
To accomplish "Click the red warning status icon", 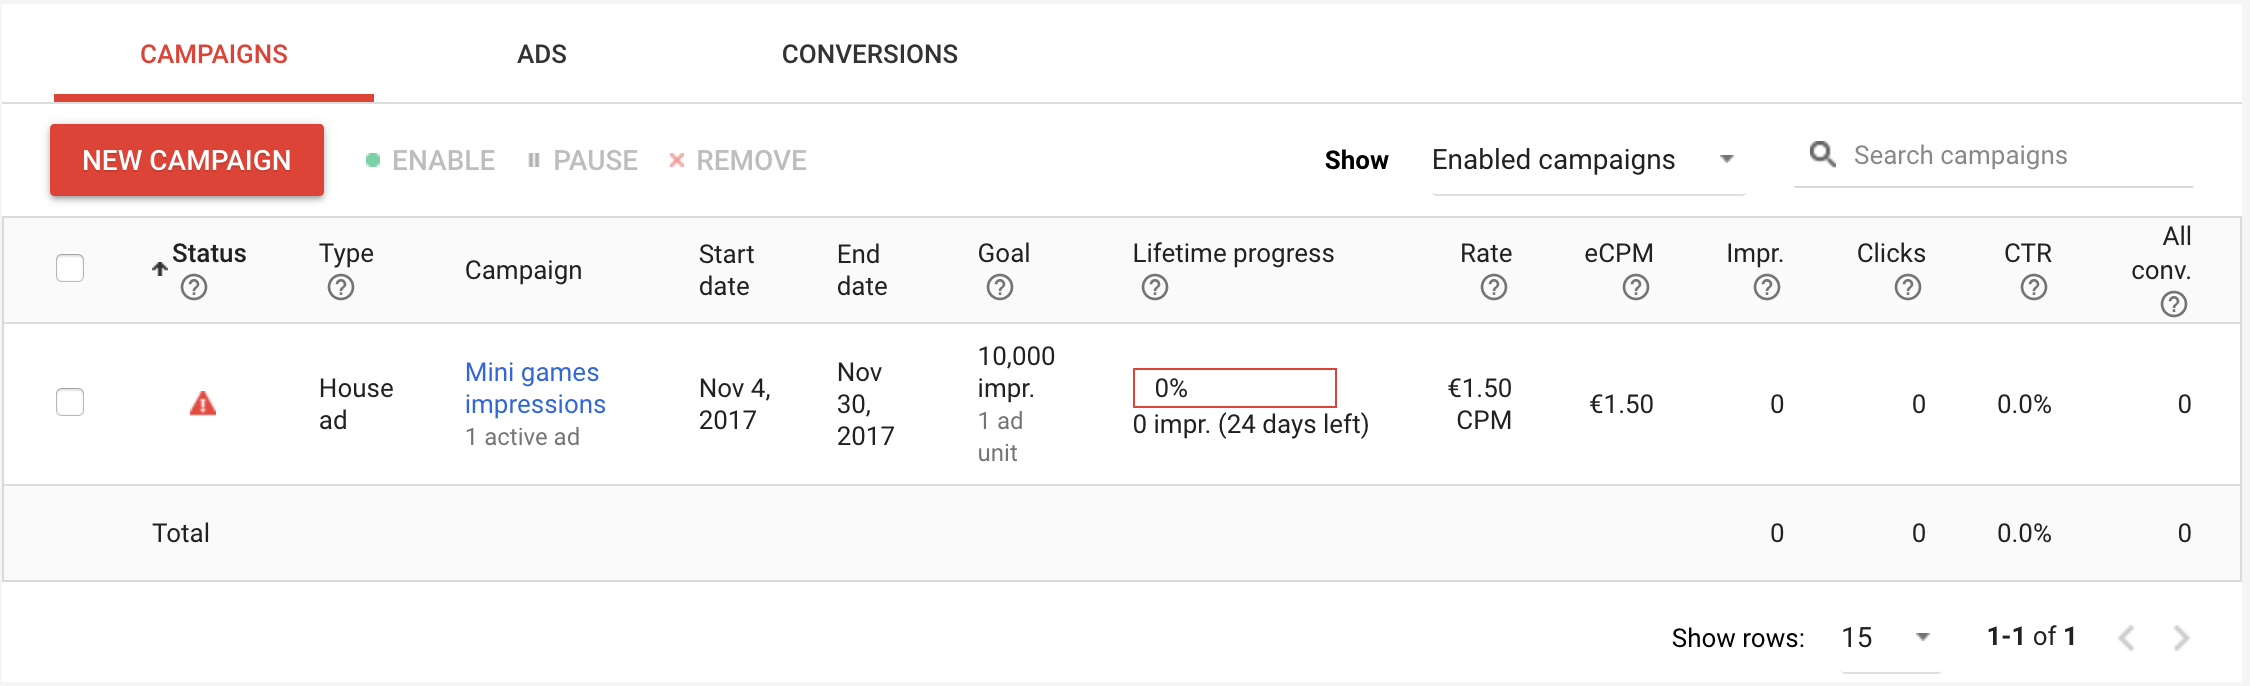I will pos(203,404).
